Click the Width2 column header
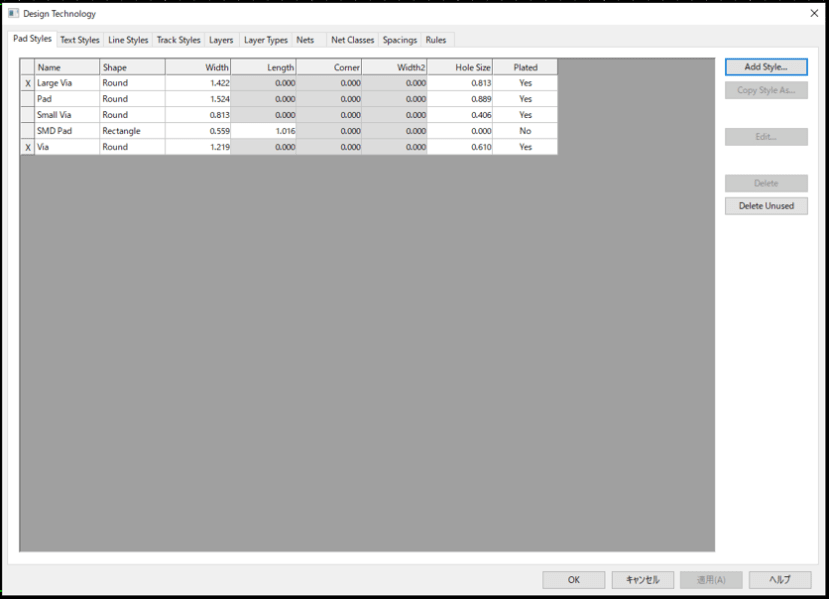829x599 pixels. [394, 67]
